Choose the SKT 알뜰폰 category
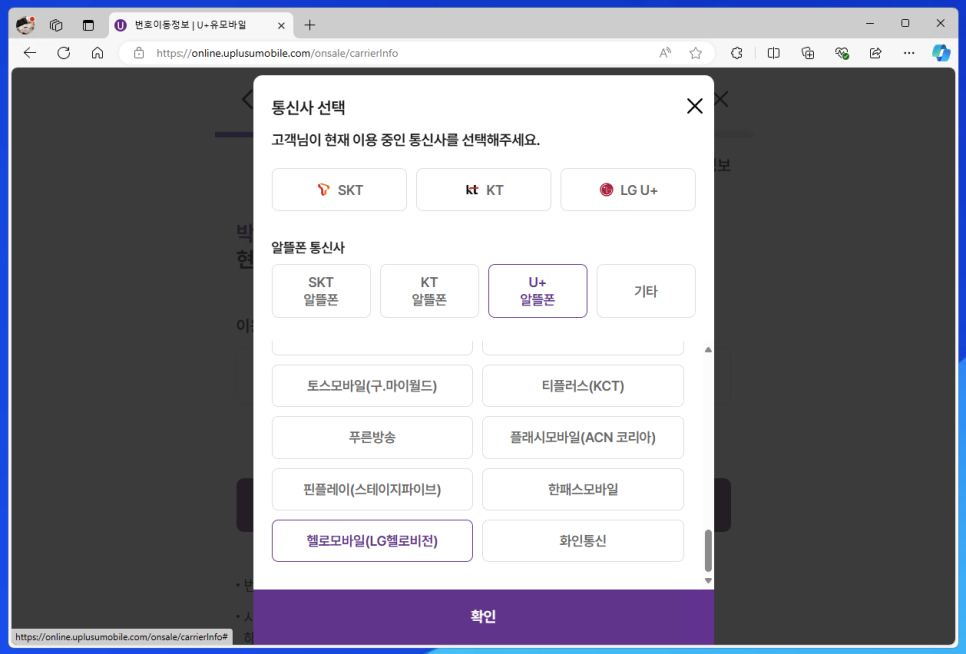Image resolution: width=966 pixels, height=654 pixels. 321,291
